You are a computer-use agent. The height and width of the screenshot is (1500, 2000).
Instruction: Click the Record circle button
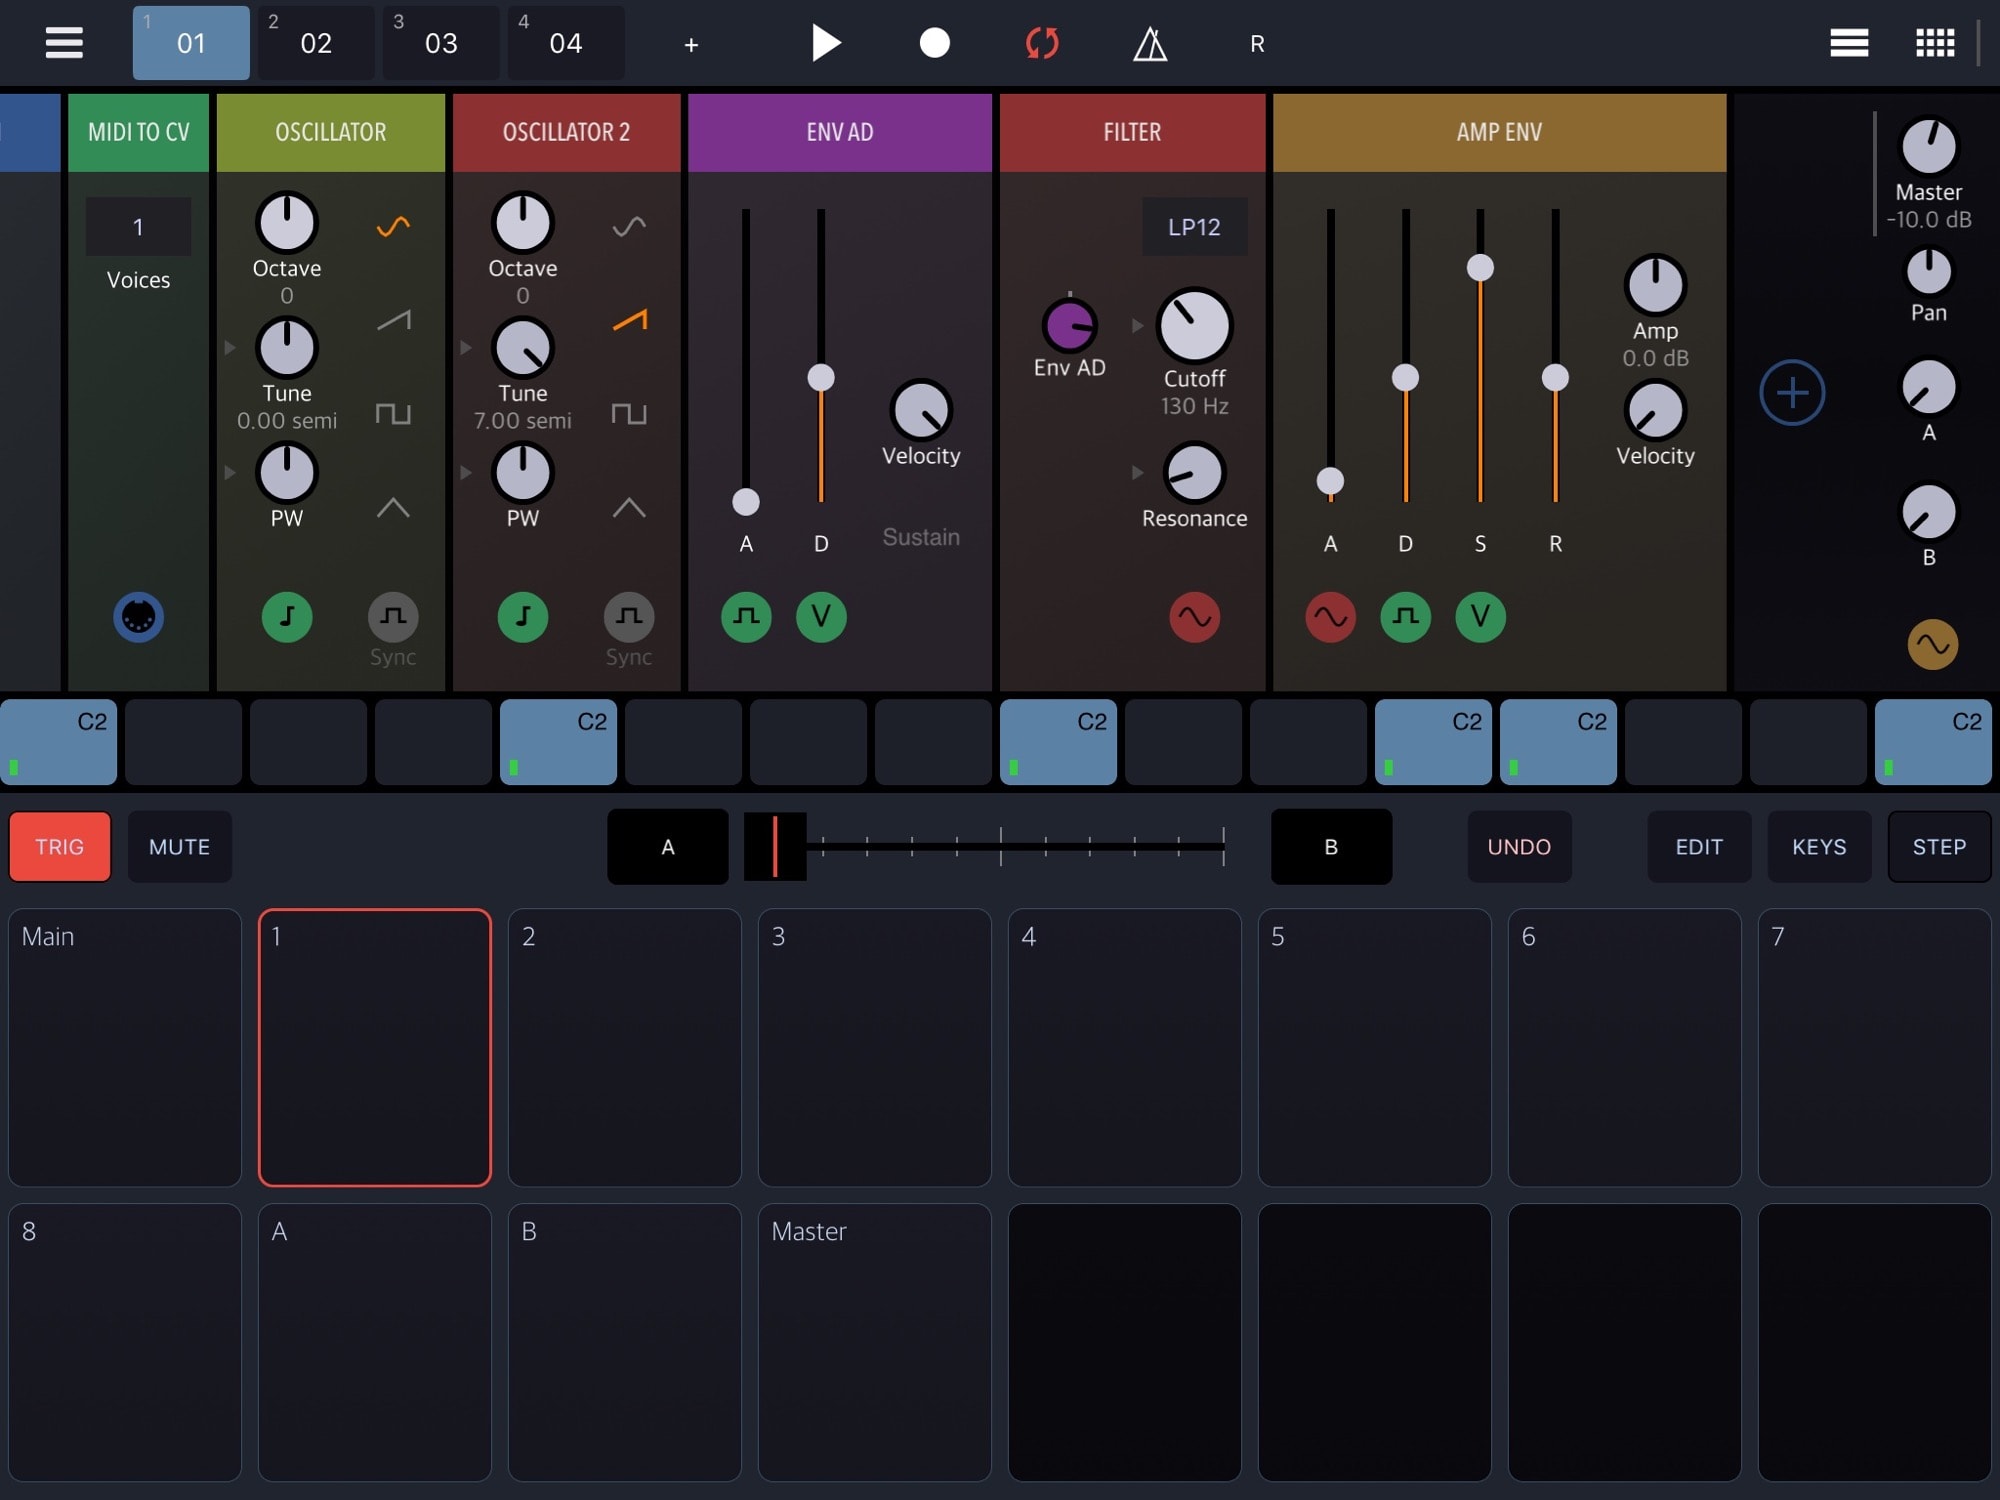934,43
